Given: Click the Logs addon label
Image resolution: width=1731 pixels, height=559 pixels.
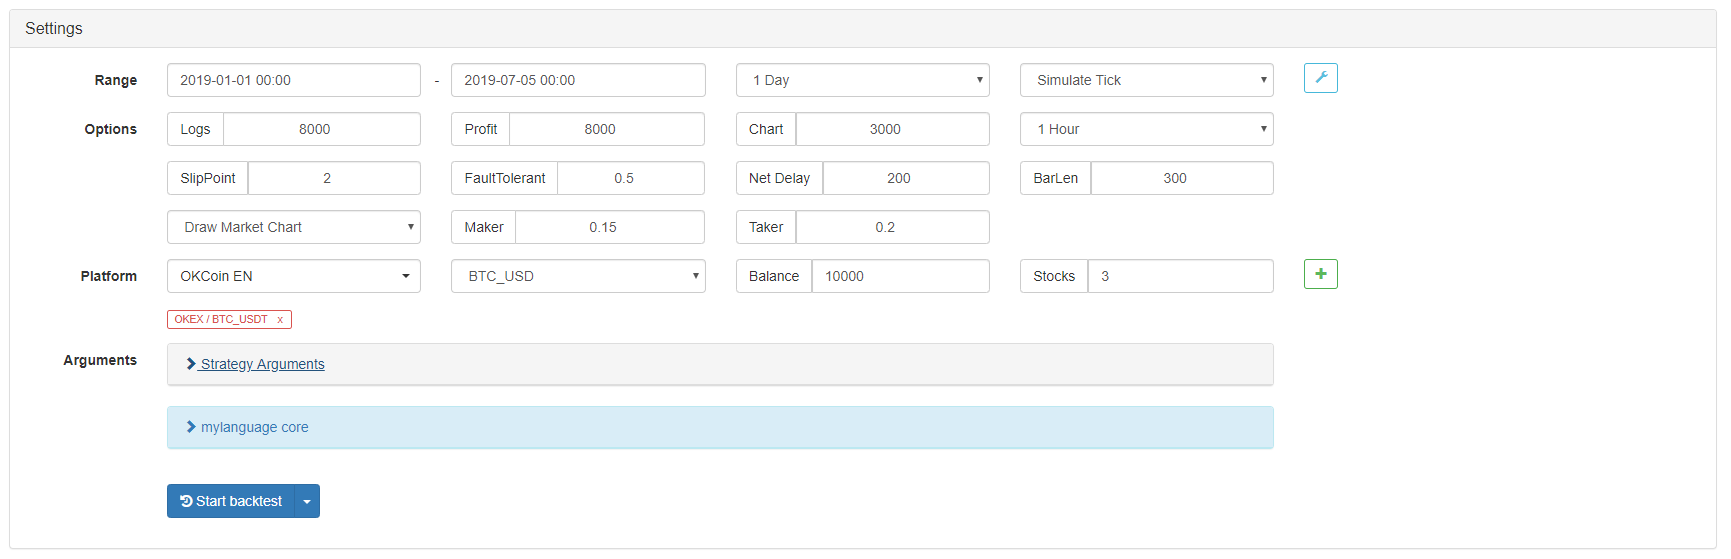Looking at the screenshot, I should pos(195,129).
